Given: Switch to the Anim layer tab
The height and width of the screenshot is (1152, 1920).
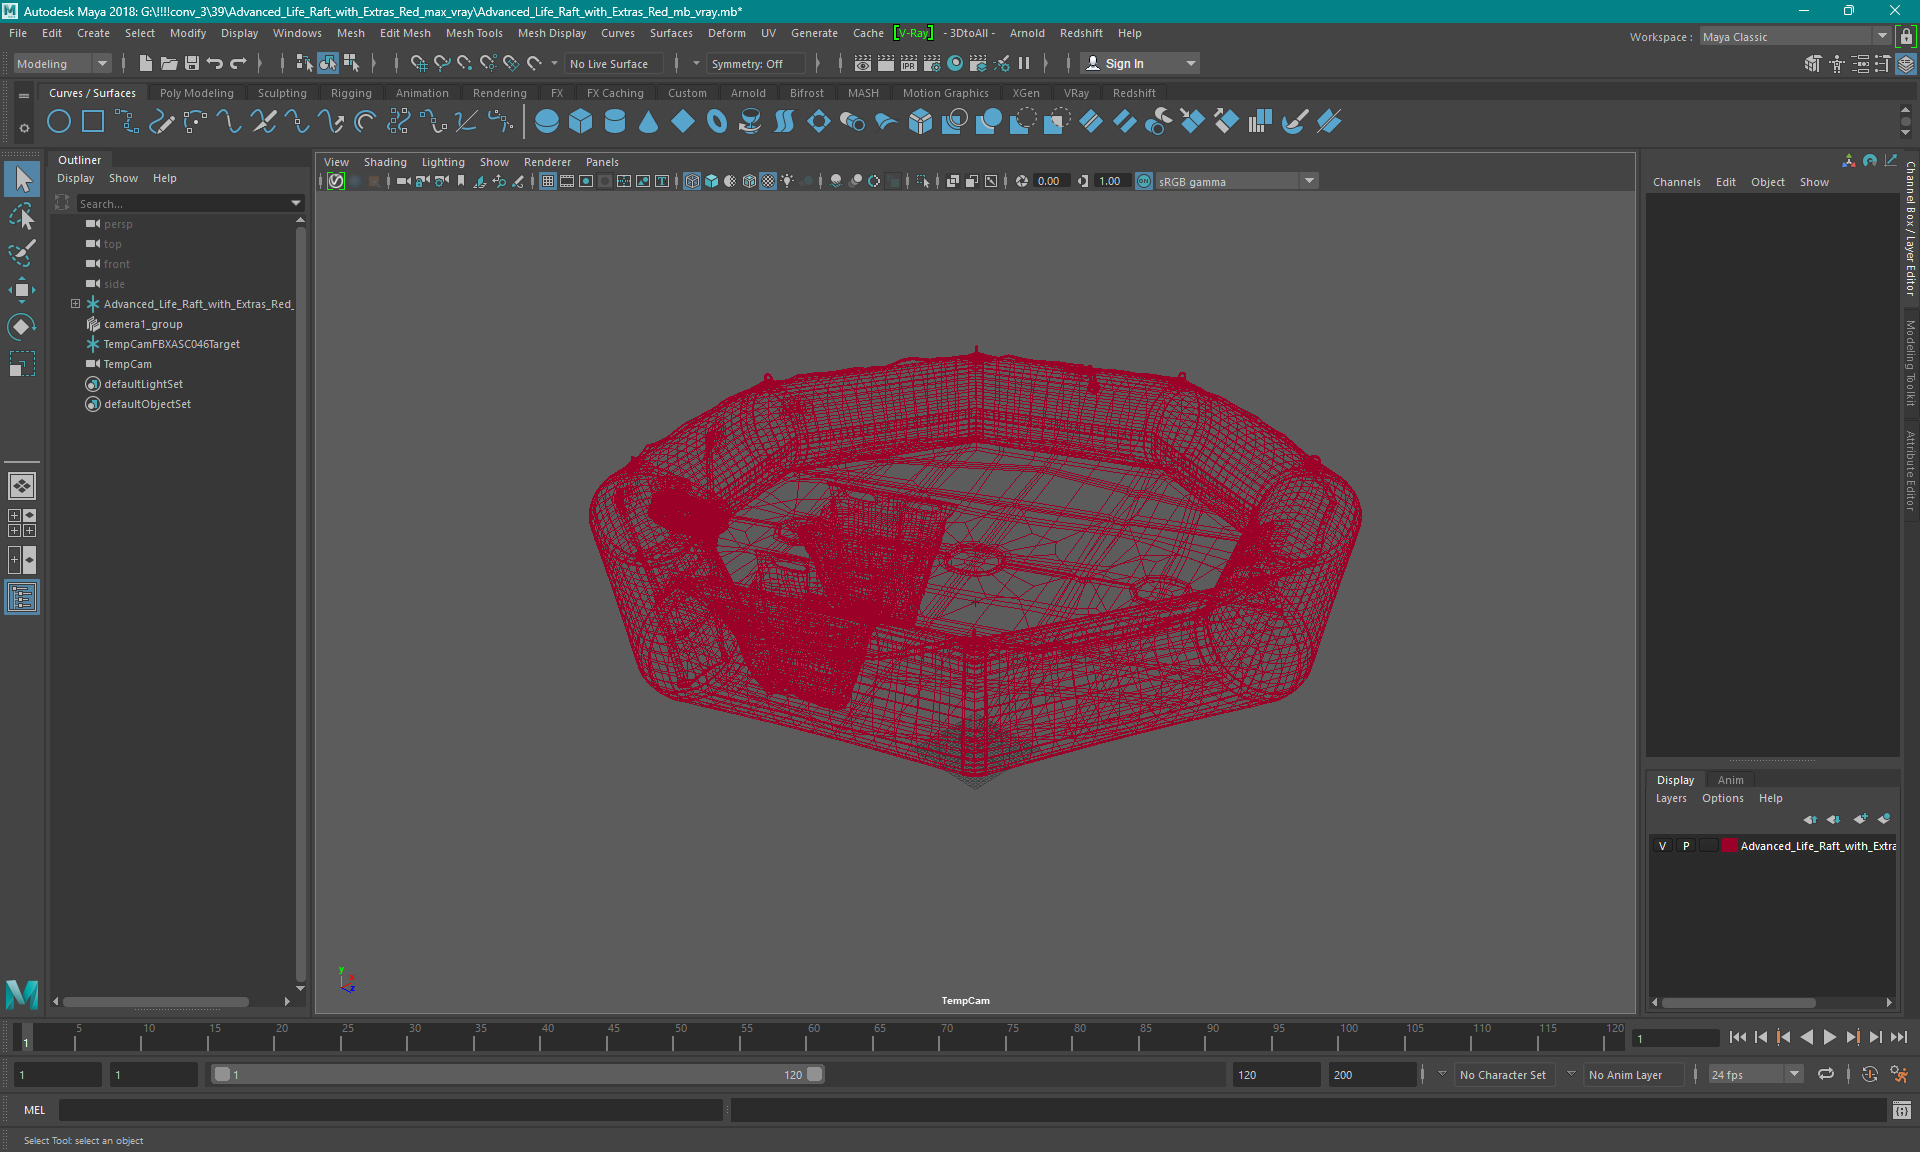Looking at the screenshot, I should [1730, 780].
